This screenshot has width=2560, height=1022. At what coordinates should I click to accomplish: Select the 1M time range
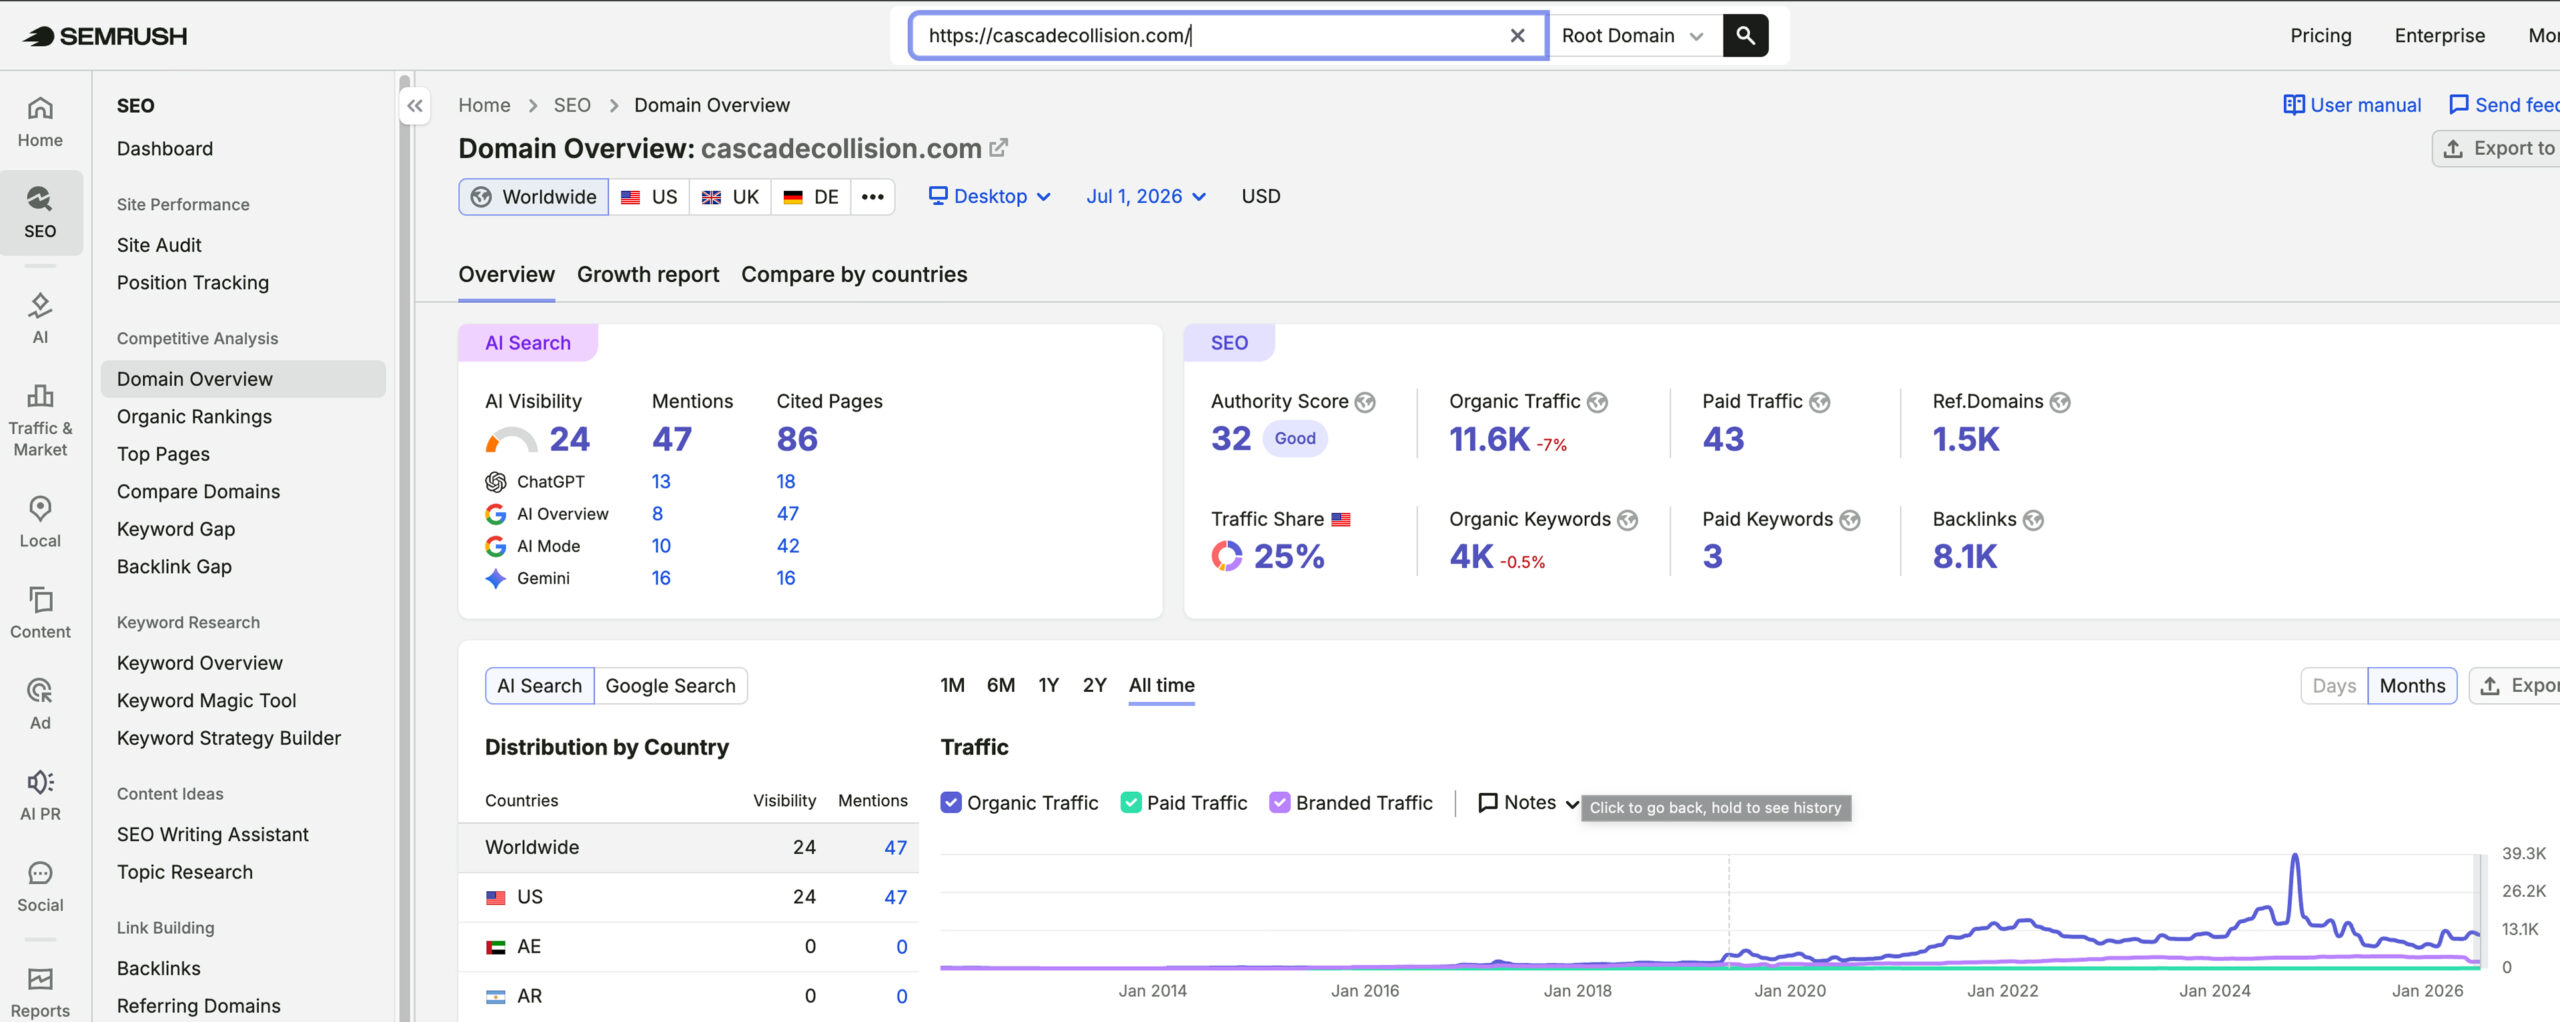click(952, 686)
